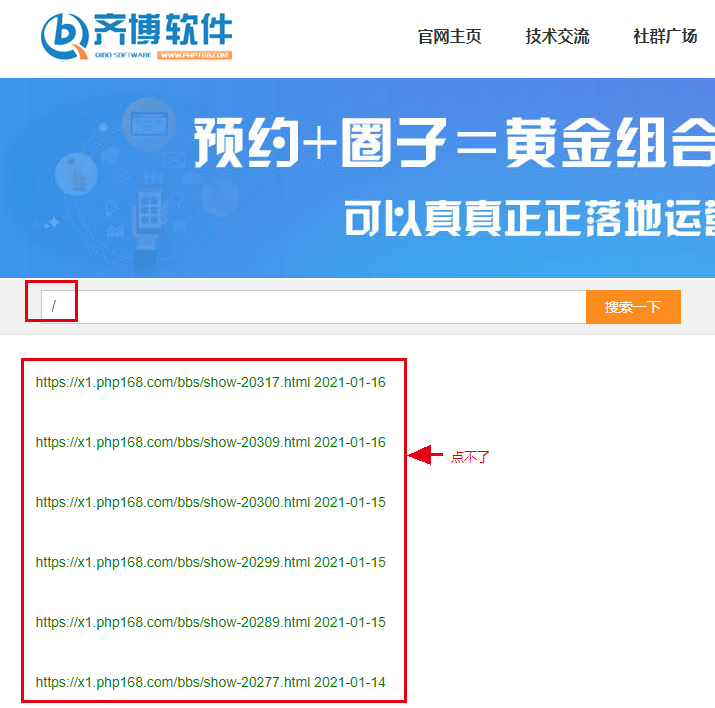Go to the 技术交流 navigation item
This screenshot has height=708, width=715.
pos(557,37)
